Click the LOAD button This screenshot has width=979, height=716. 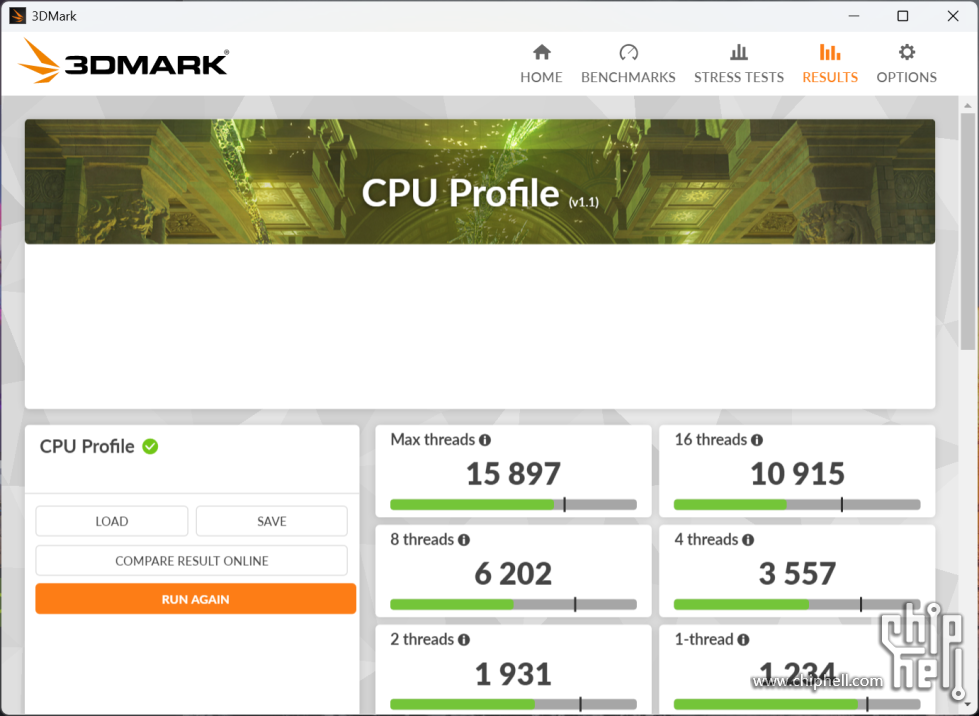(x=112, y=521)
